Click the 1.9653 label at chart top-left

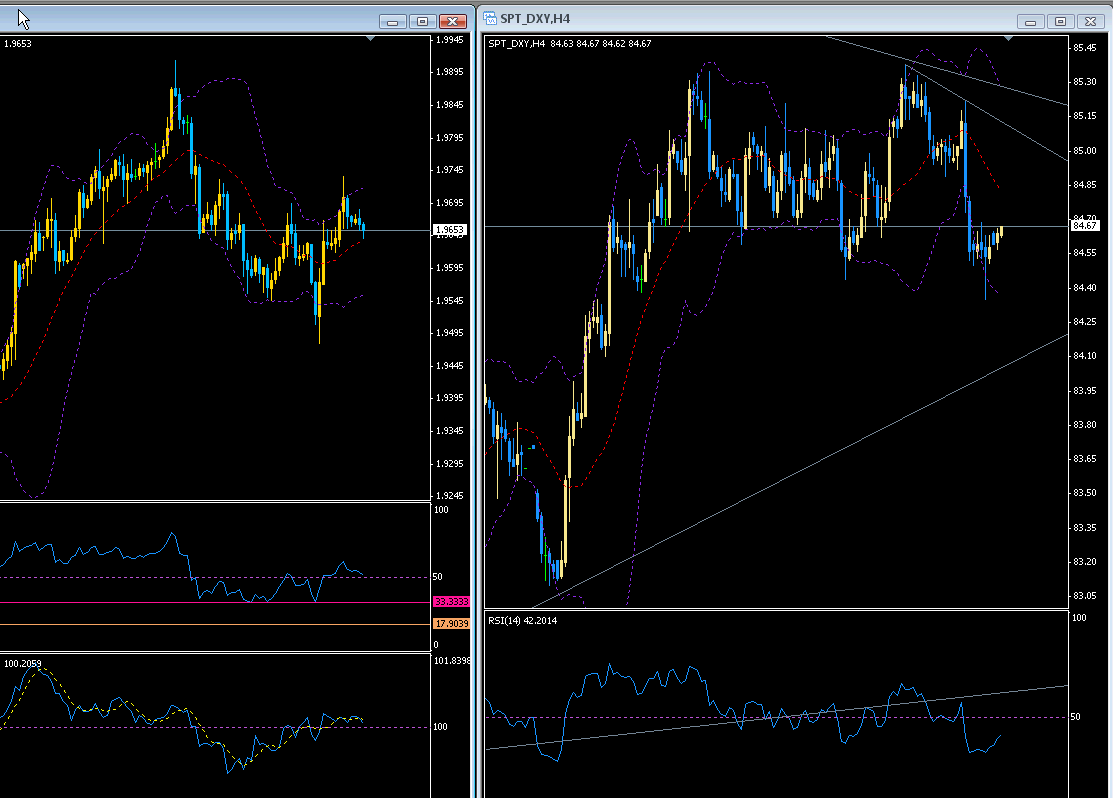point(18,43)
